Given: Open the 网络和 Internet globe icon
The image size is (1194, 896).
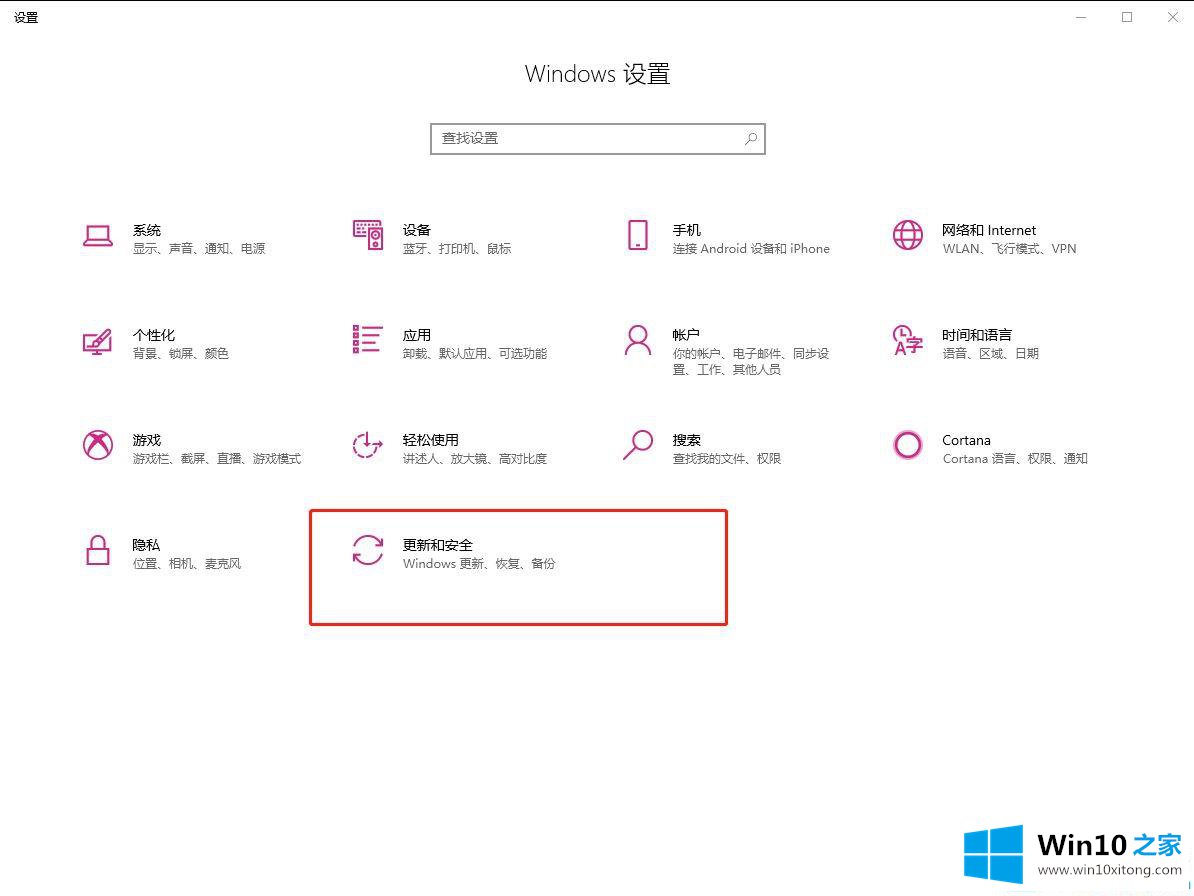Looking at the screenshot, I should pos(908,235).
